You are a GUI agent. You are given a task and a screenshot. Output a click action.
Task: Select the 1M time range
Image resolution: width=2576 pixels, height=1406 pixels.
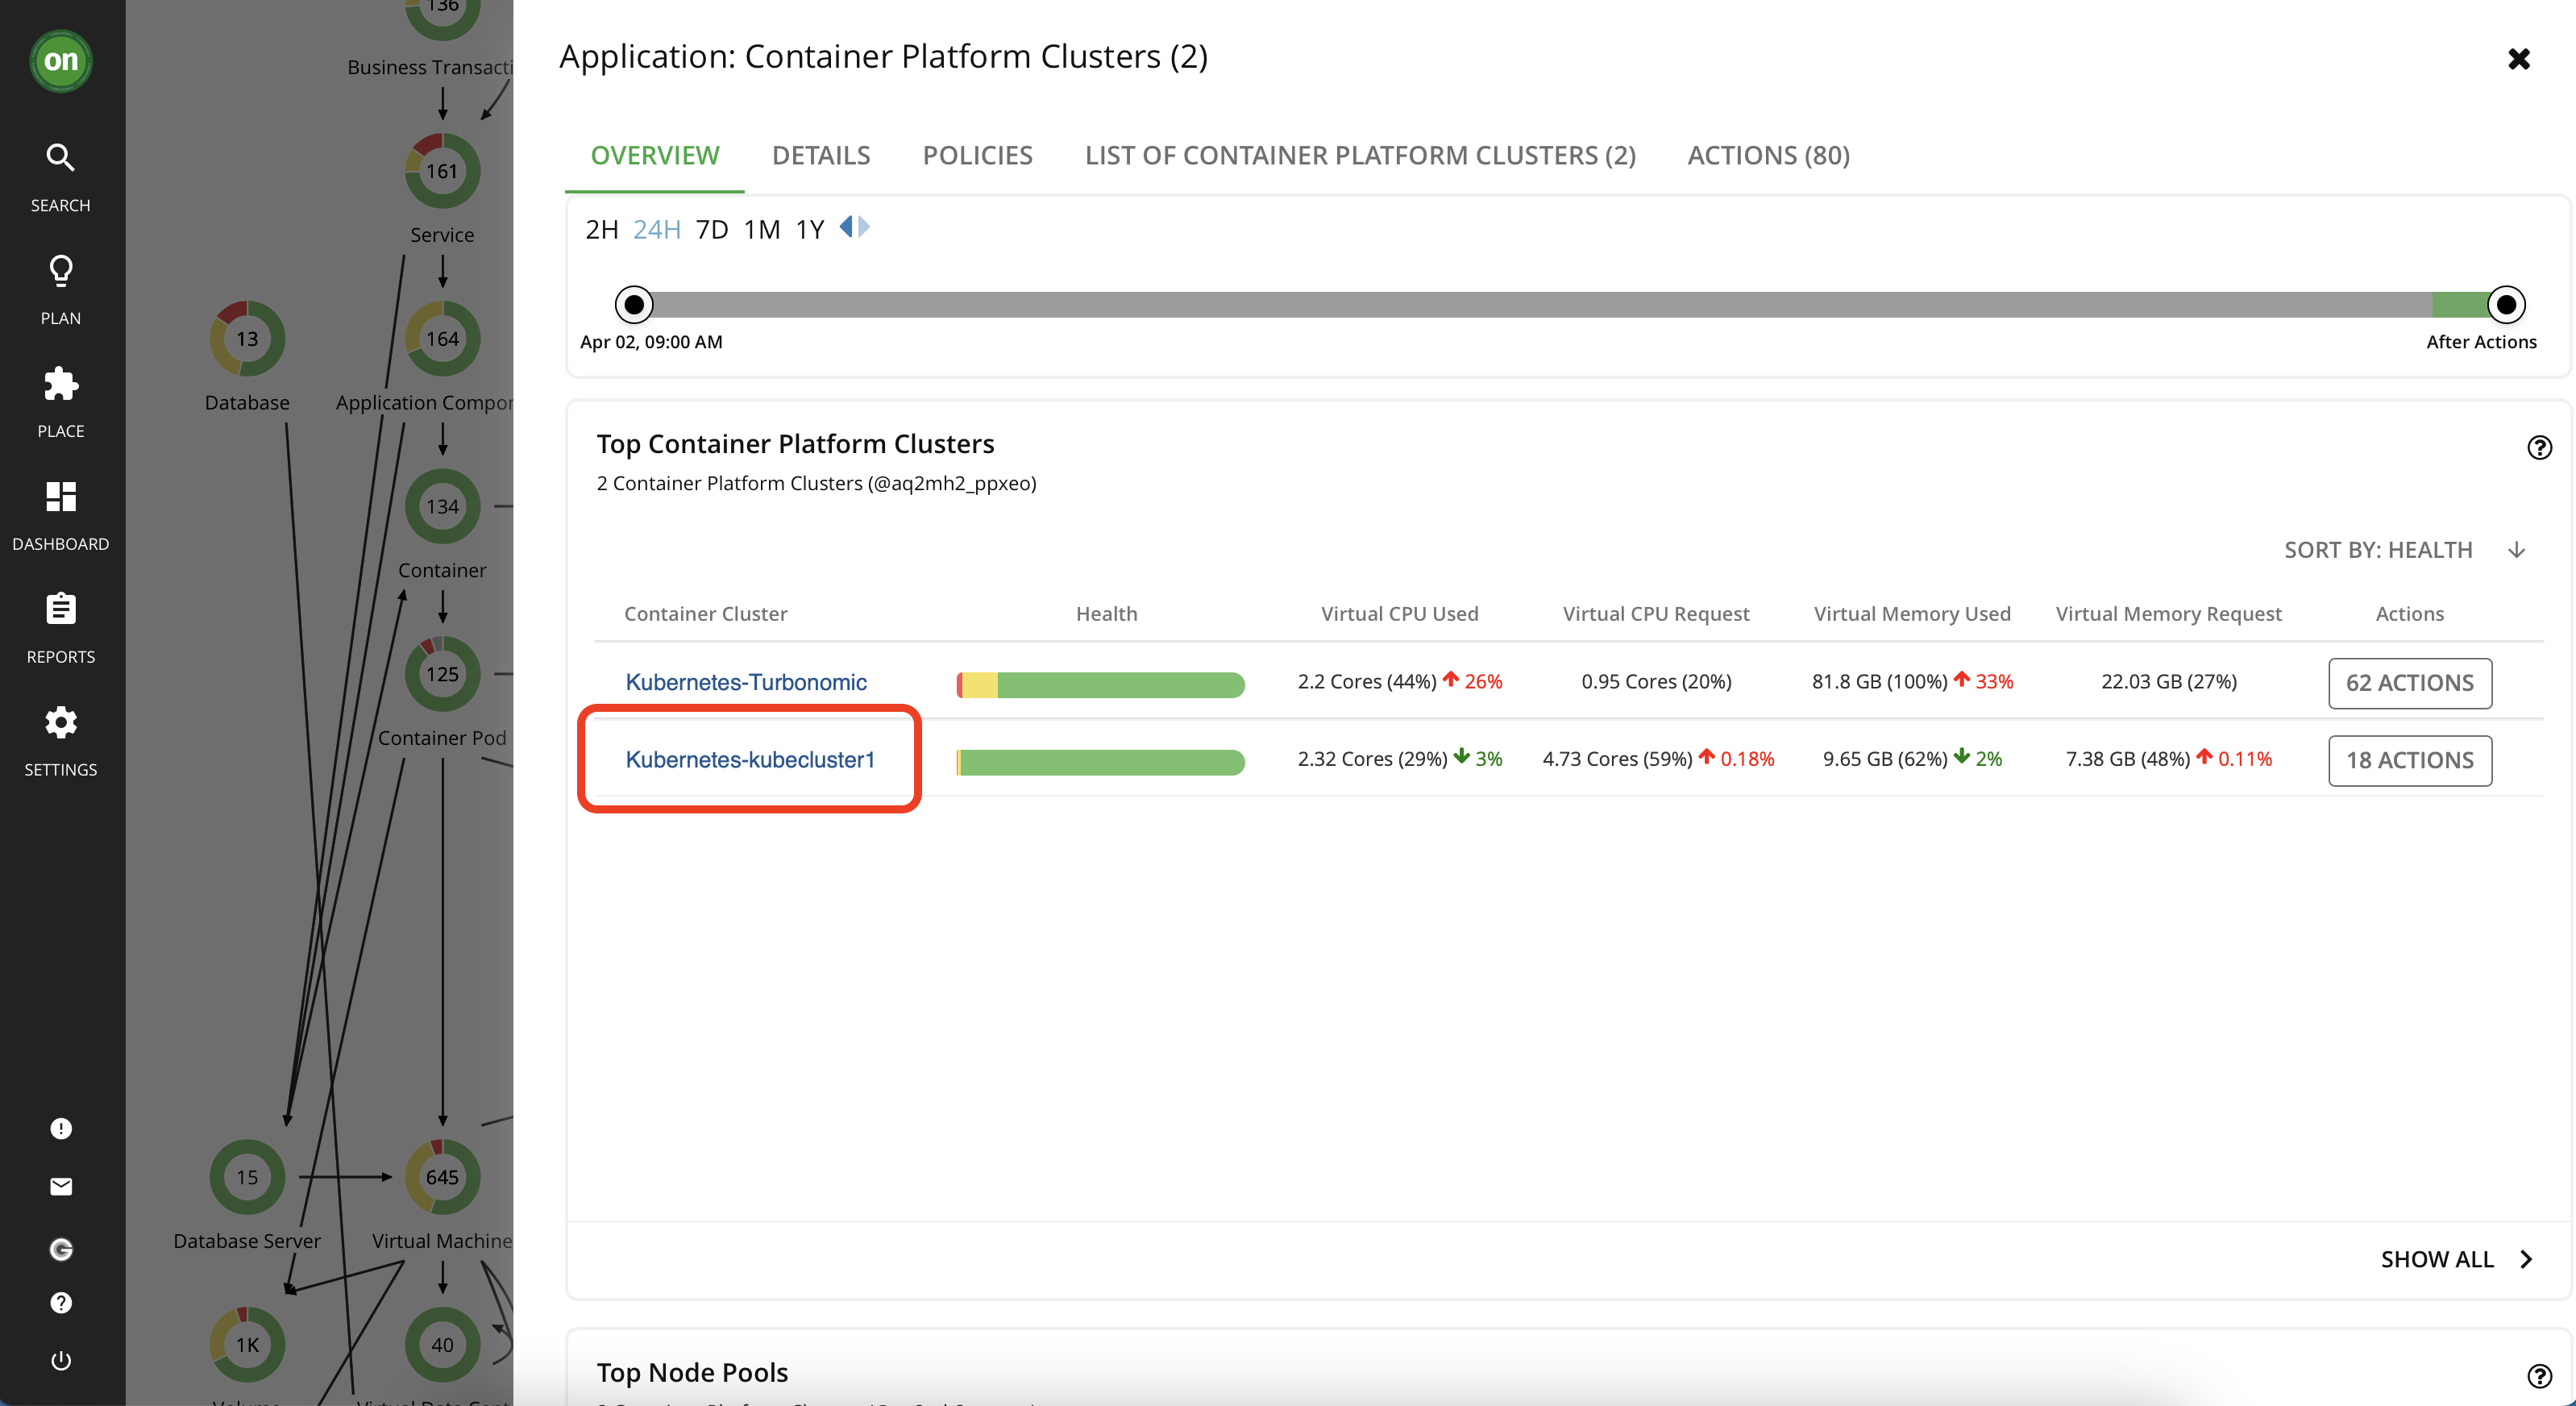pyautogui.click(x=762, y=229)
